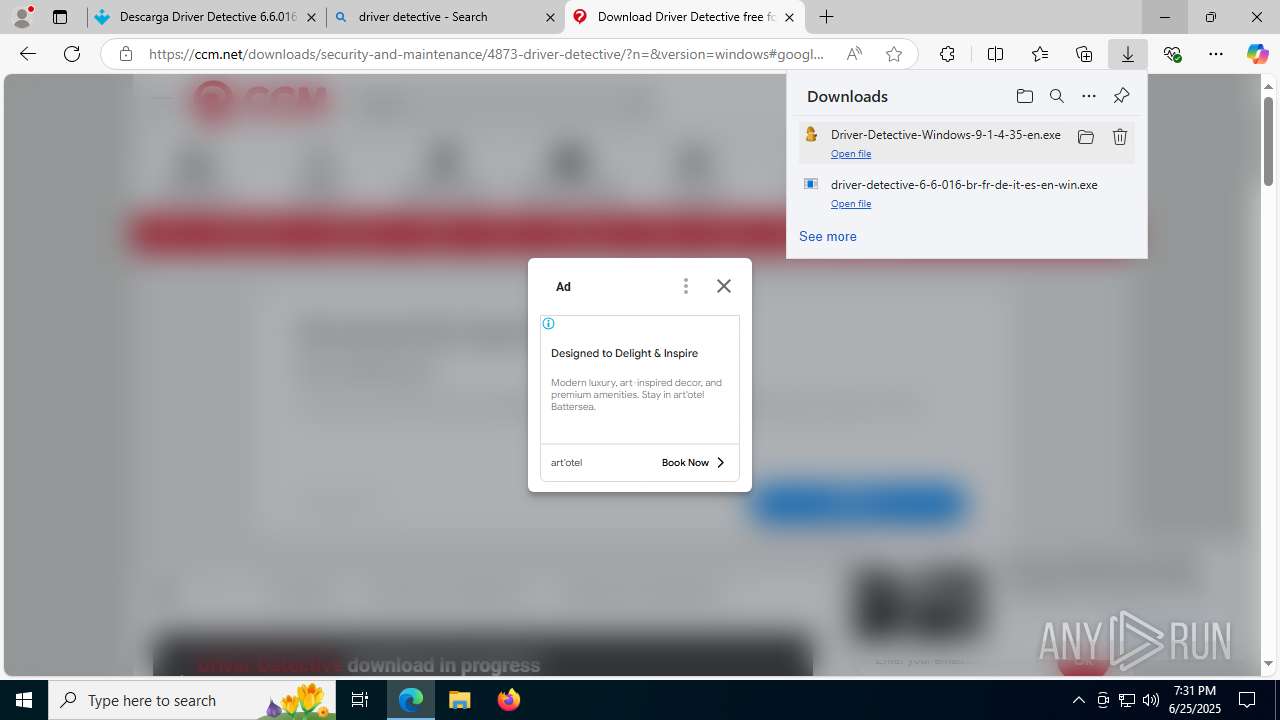This screenshot has height=720, width=1280.
Task: Show hidden system tray icons
Action: click(x=1078, y=700)
